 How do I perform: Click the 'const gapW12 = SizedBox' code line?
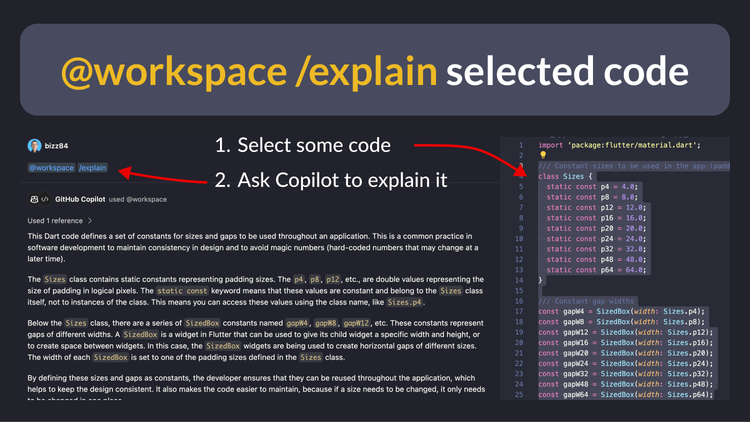[626, 332]
